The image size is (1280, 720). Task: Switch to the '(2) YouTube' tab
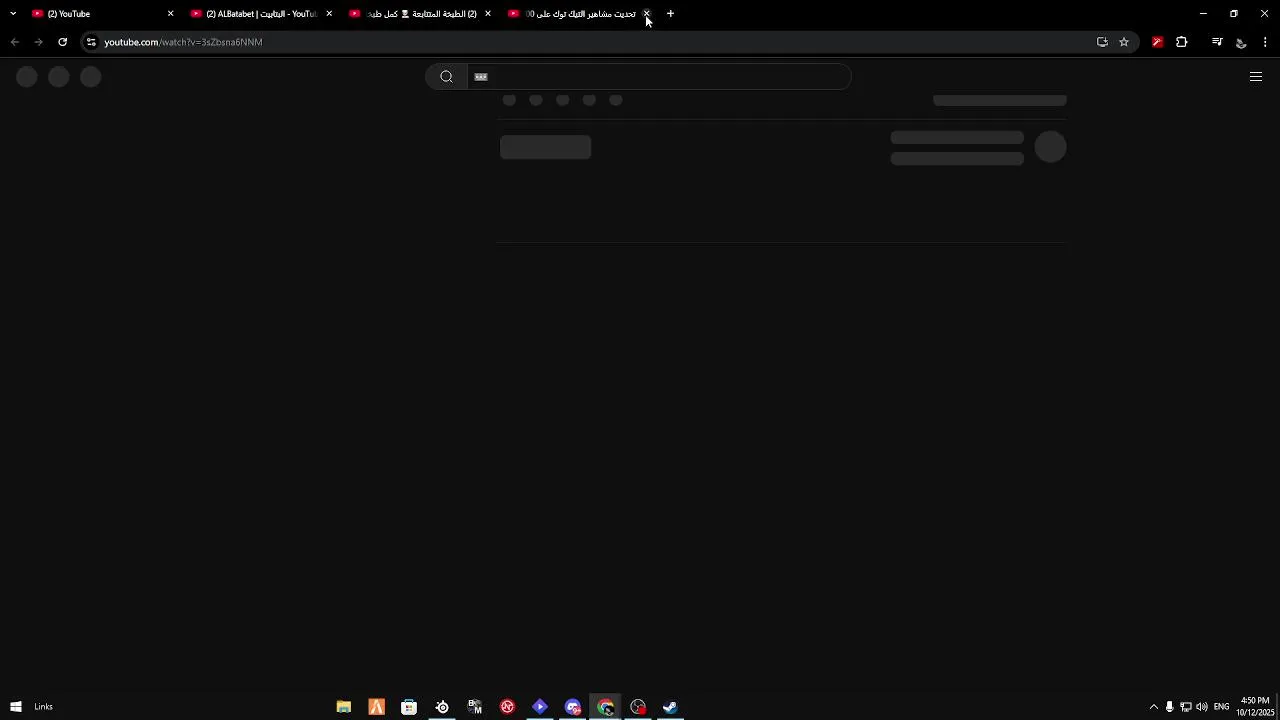click(101, 14)
